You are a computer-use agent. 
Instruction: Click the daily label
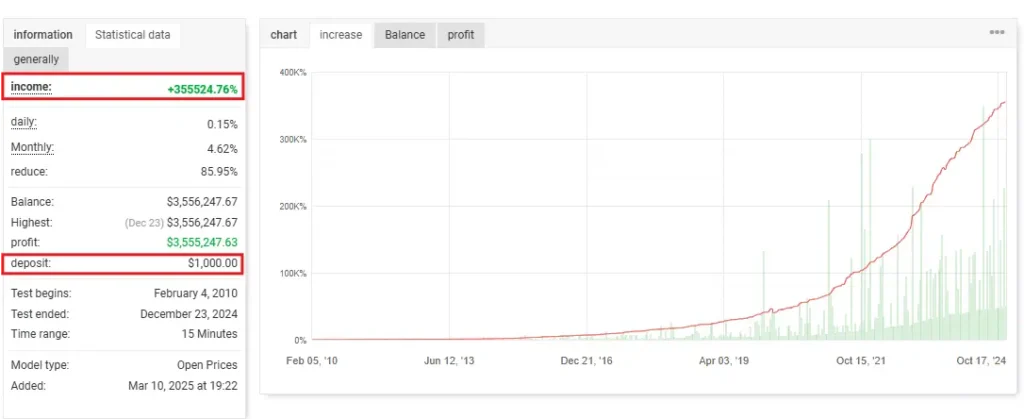pos(24,123)
